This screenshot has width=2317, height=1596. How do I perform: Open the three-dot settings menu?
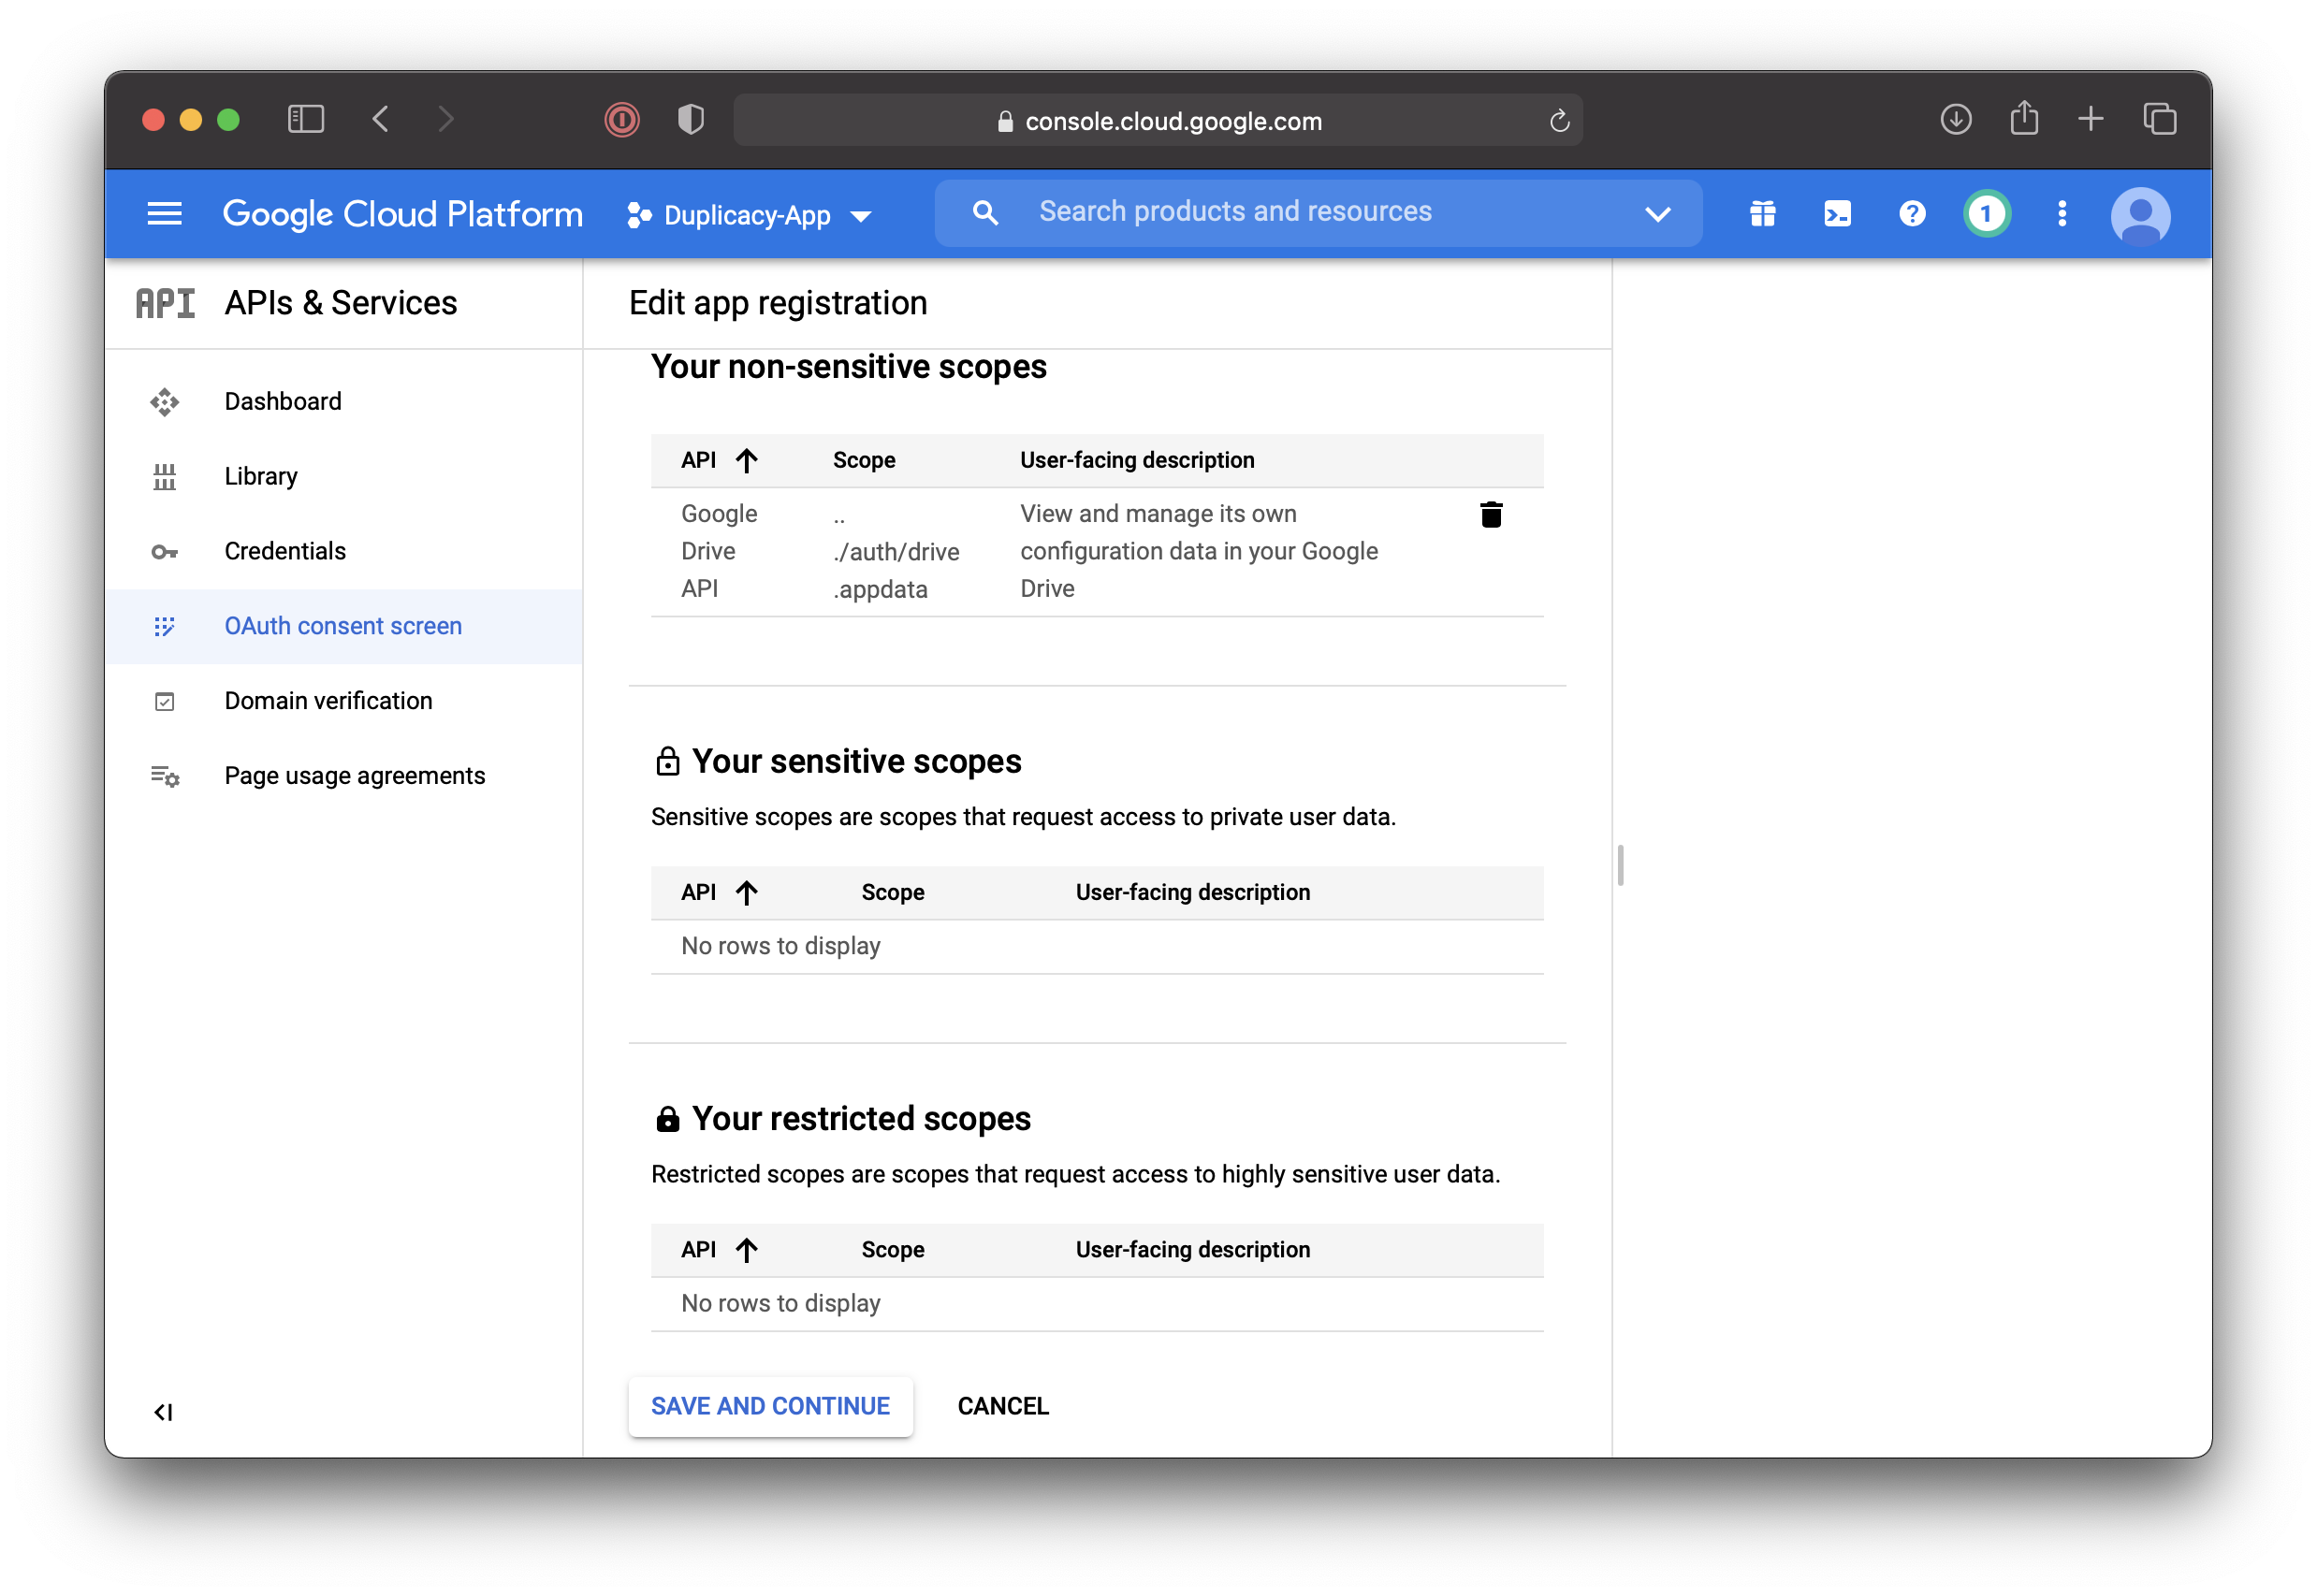tap(2061, 214)
